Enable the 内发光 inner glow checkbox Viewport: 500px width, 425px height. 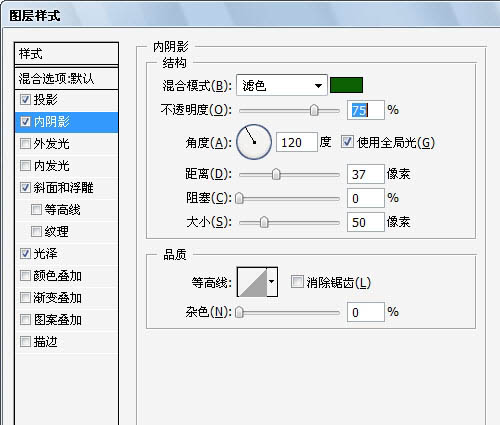coord(25,166)
